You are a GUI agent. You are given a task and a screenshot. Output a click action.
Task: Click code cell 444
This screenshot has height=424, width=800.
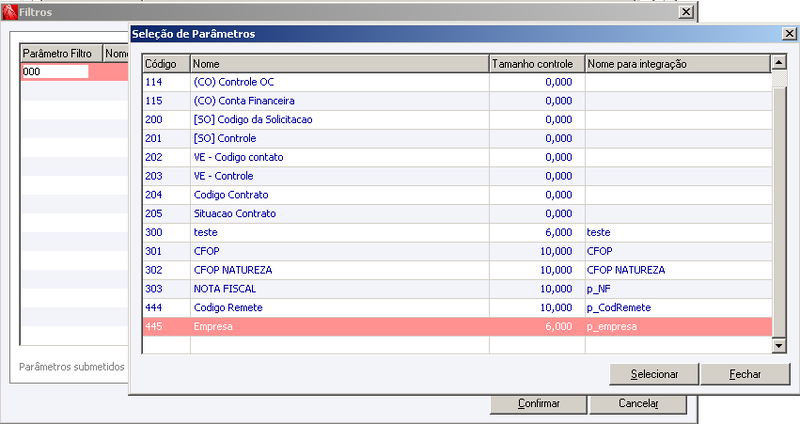point(166,308)
